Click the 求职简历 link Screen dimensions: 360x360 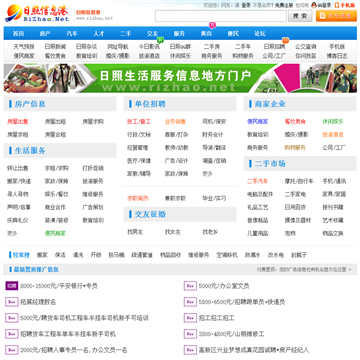click(x=137, y=198)
